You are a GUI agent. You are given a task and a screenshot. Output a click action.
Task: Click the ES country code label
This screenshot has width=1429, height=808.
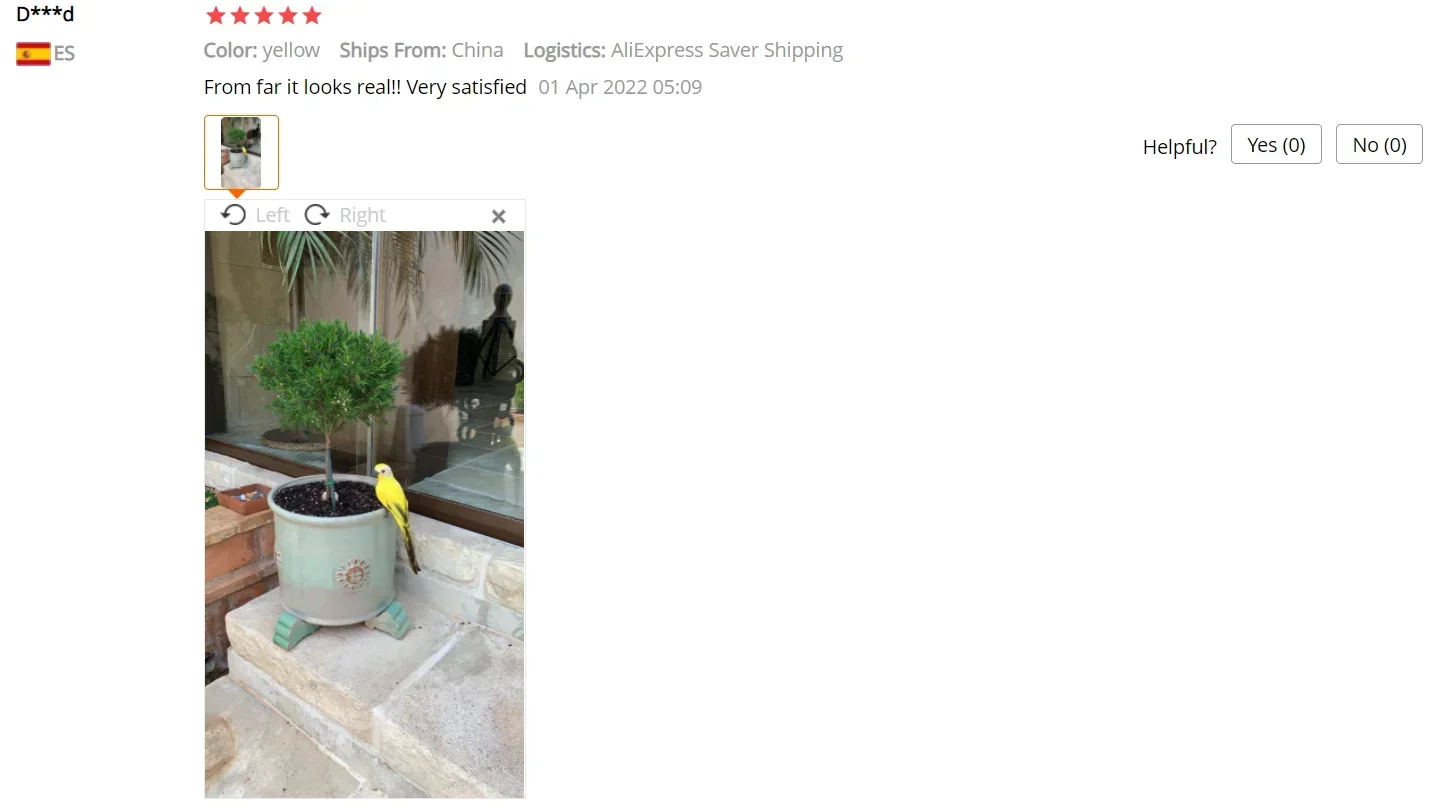coord(64,54)
